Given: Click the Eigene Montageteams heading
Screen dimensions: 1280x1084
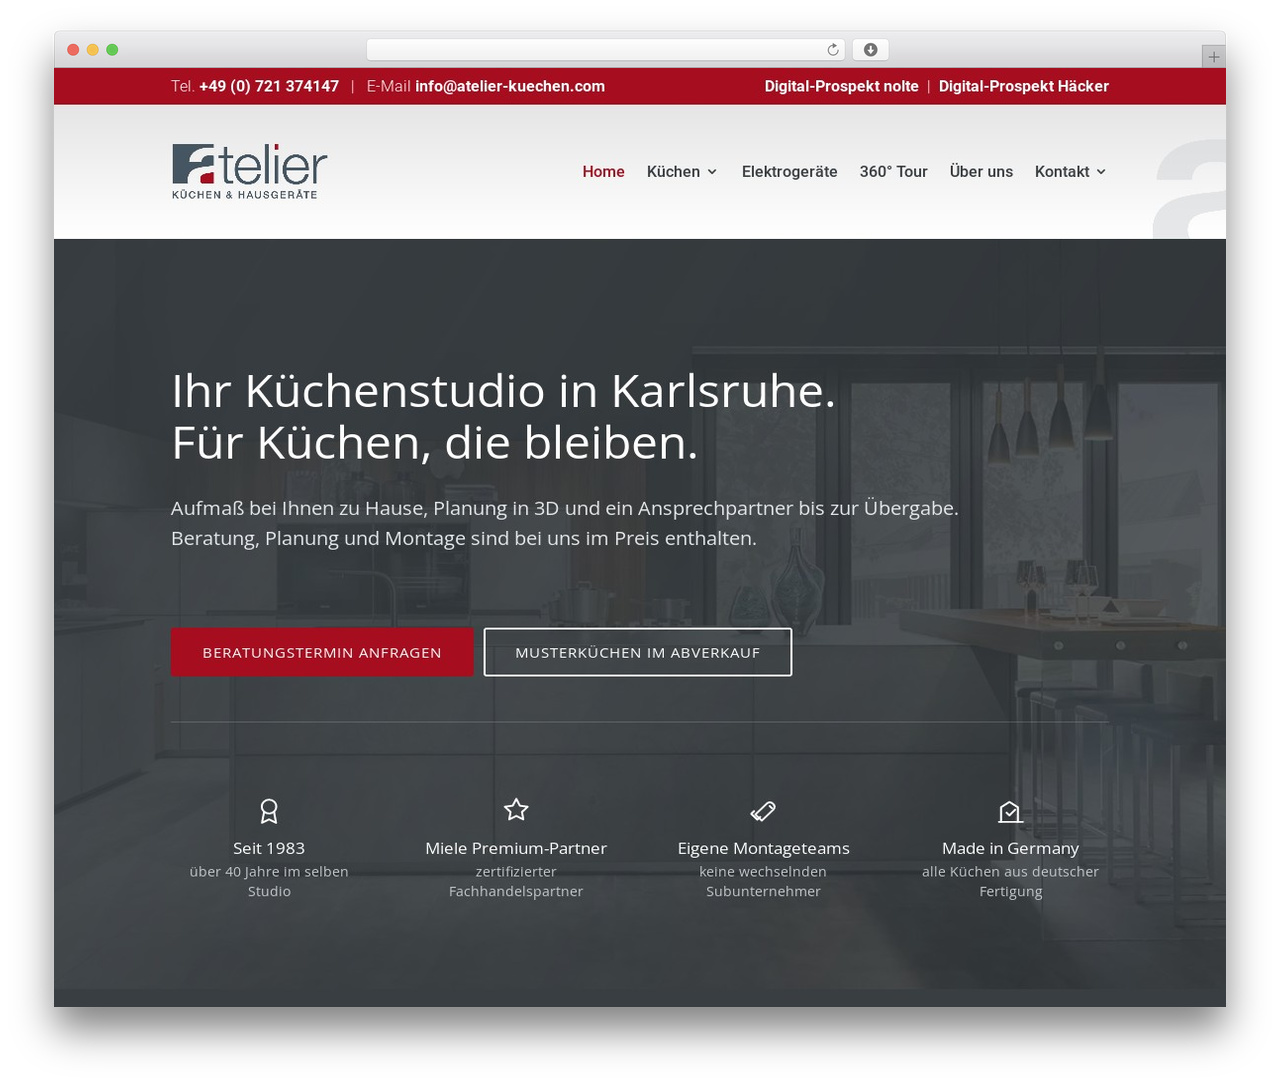Looking at the screenshot, I should click(x=763, y=848).
